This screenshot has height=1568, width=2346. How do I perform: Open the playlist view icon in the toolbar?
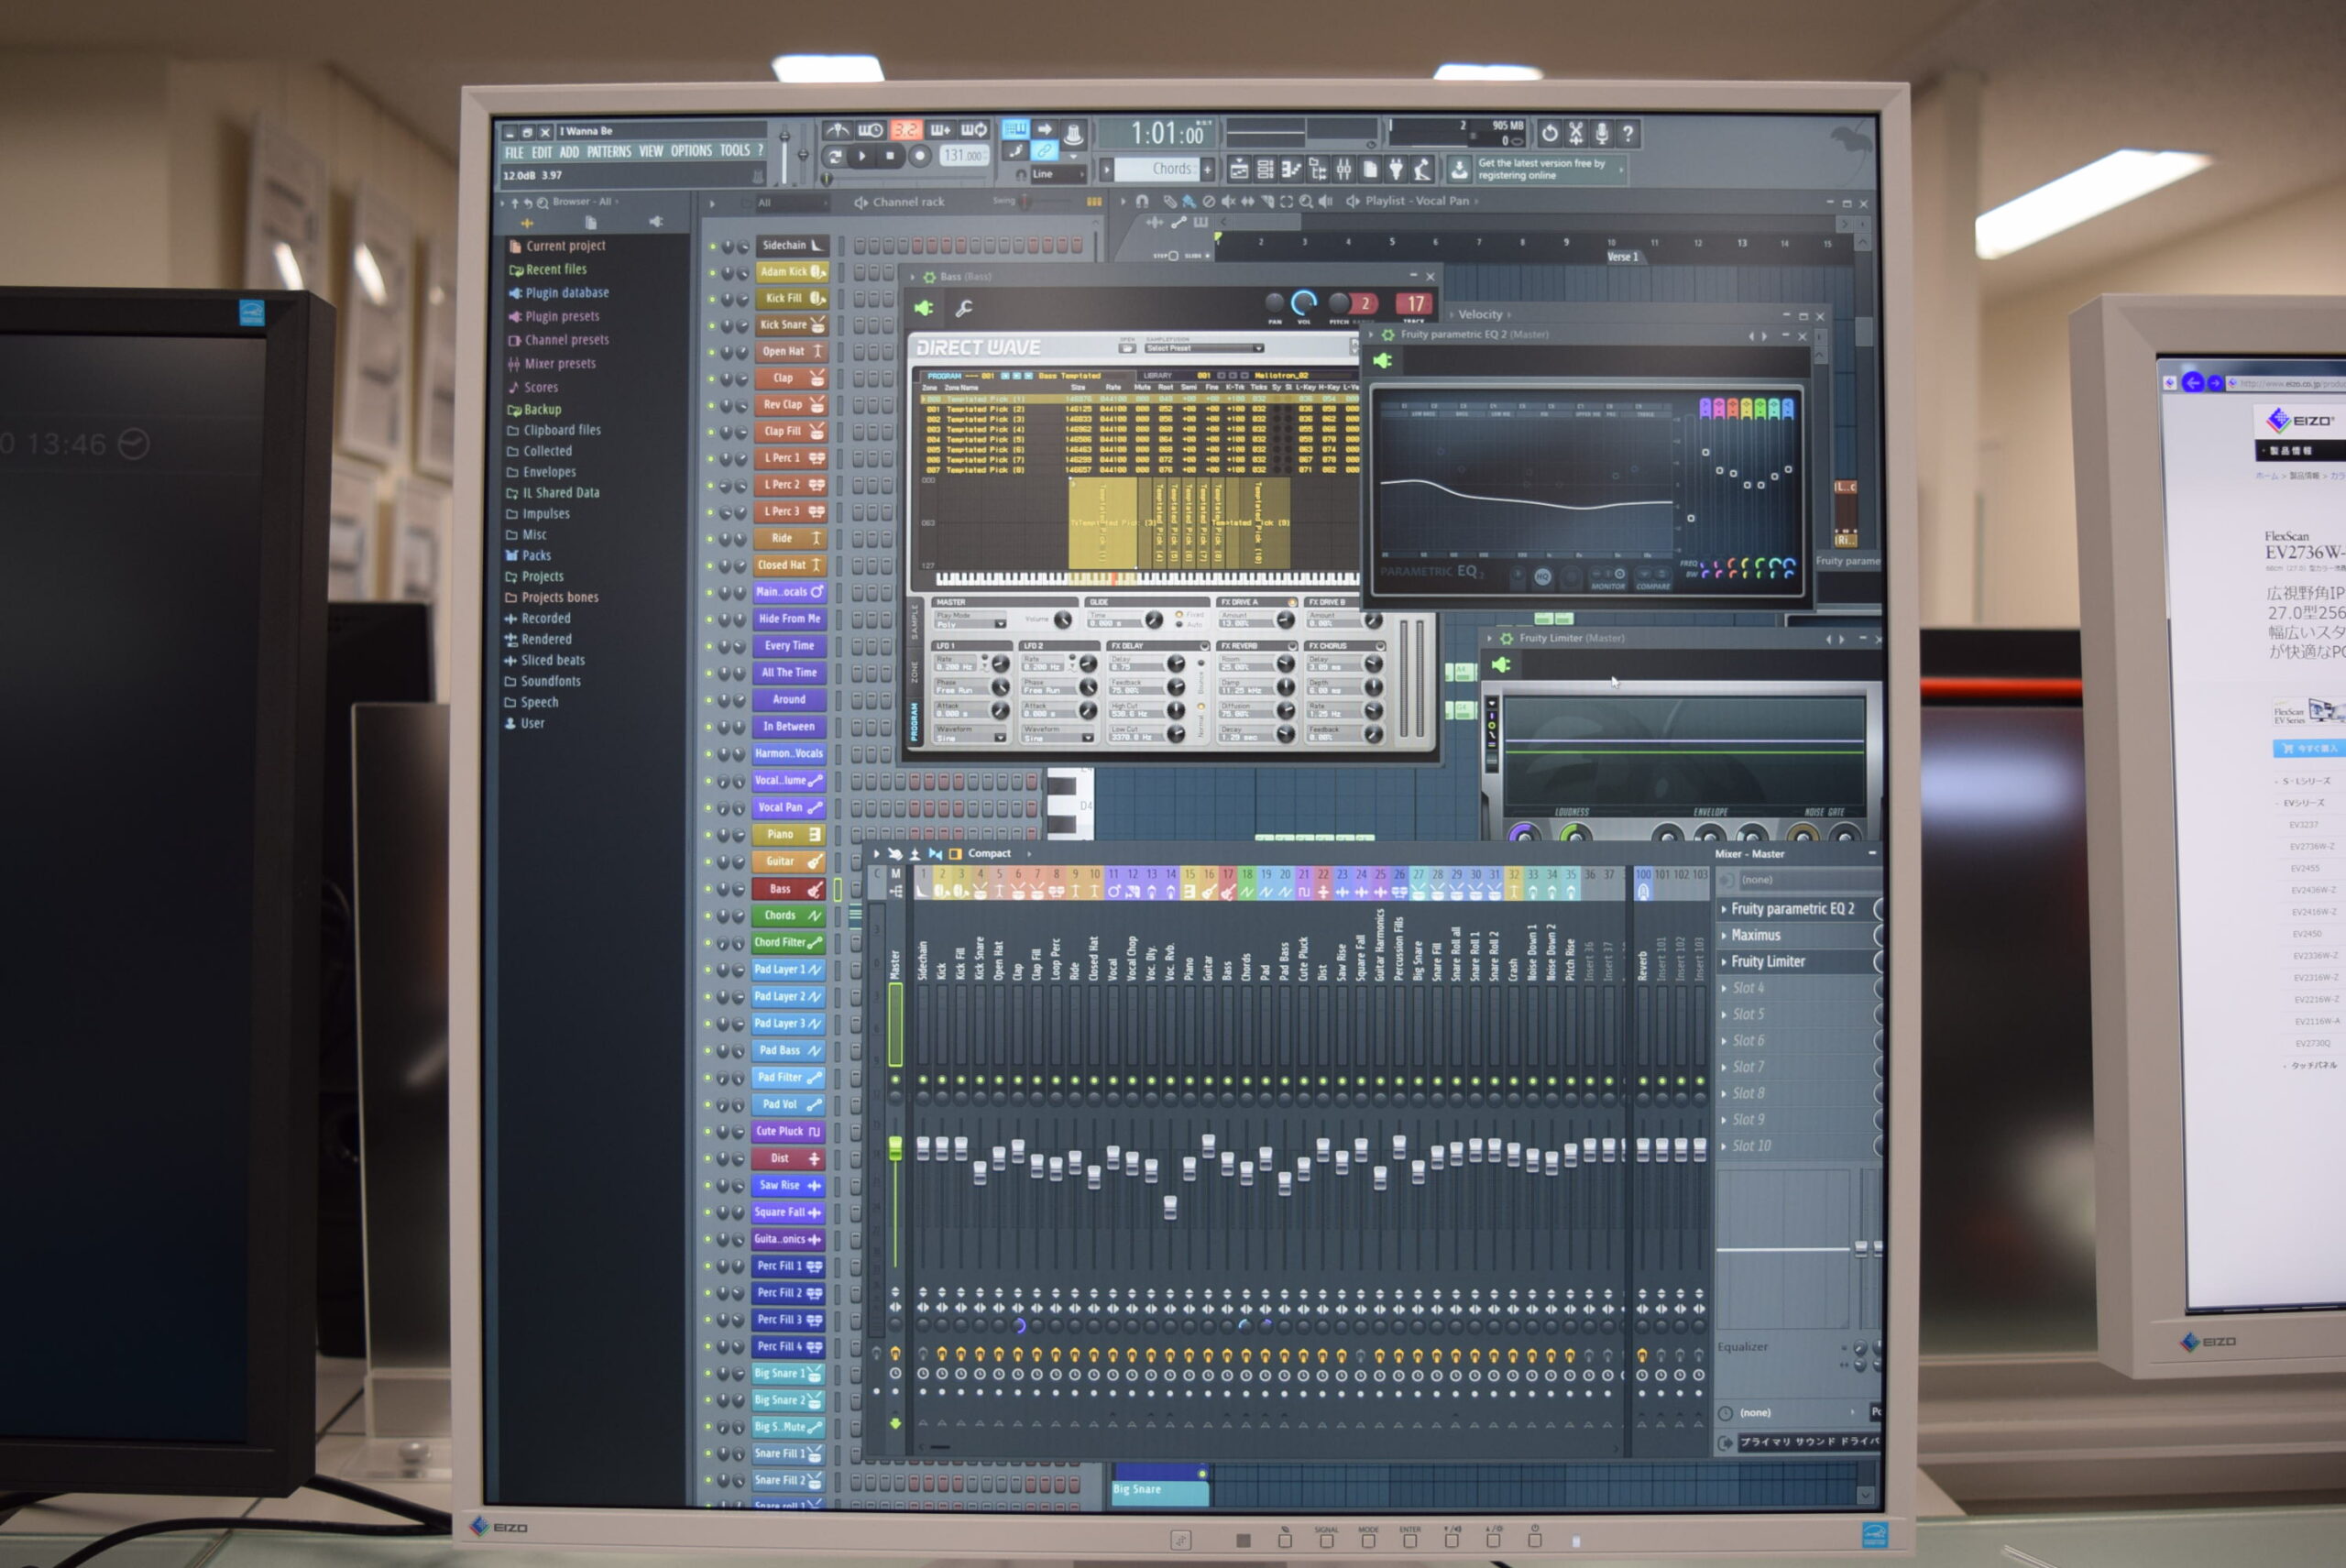pyautogui.click(x=1238, y=169)
